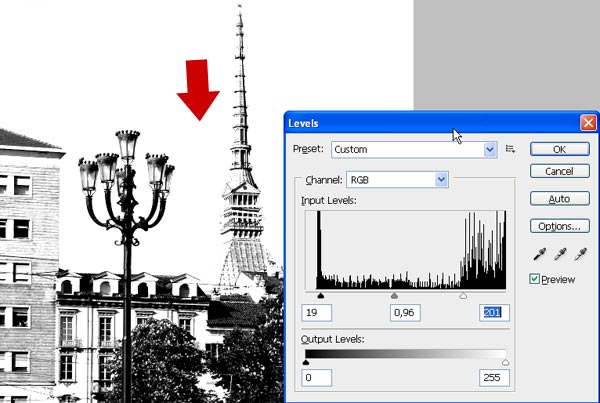The height and width of the screenshot is (403, 600).
Task: Grab the input white point slider
Action: tap(463, 295)
